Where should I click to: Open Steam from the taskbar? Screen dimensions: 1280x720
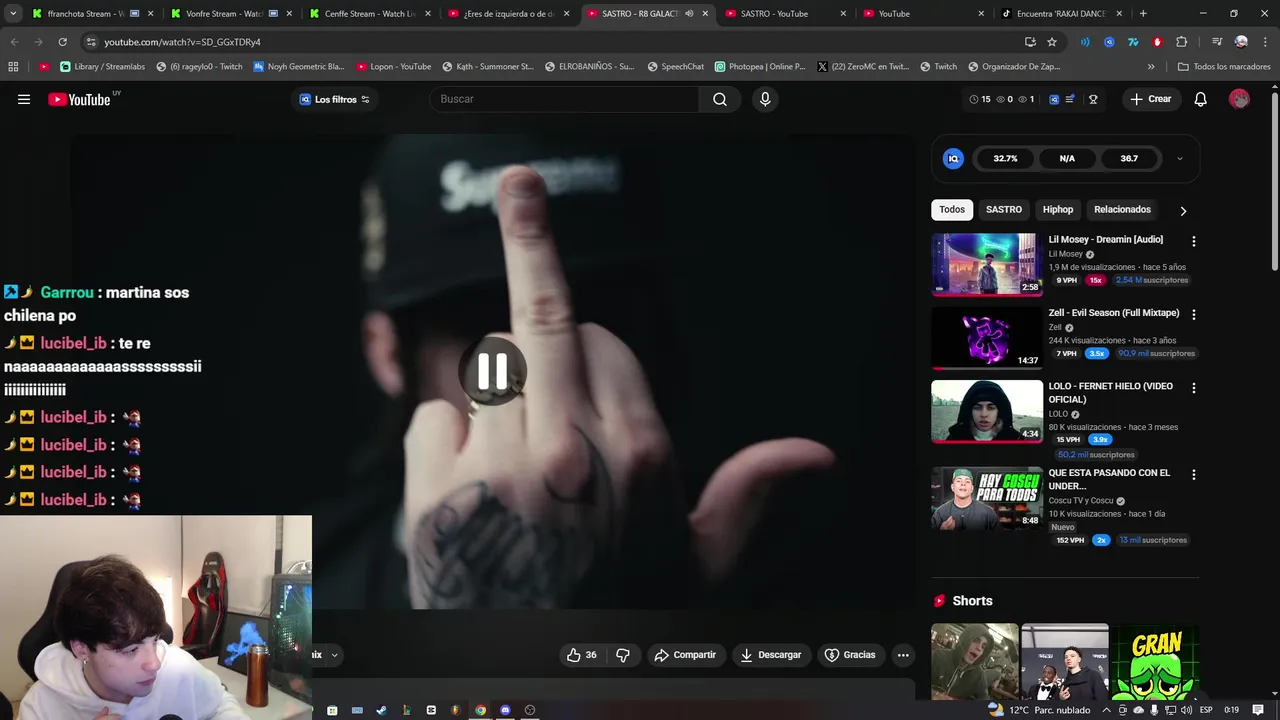click(x=381, y=710)
